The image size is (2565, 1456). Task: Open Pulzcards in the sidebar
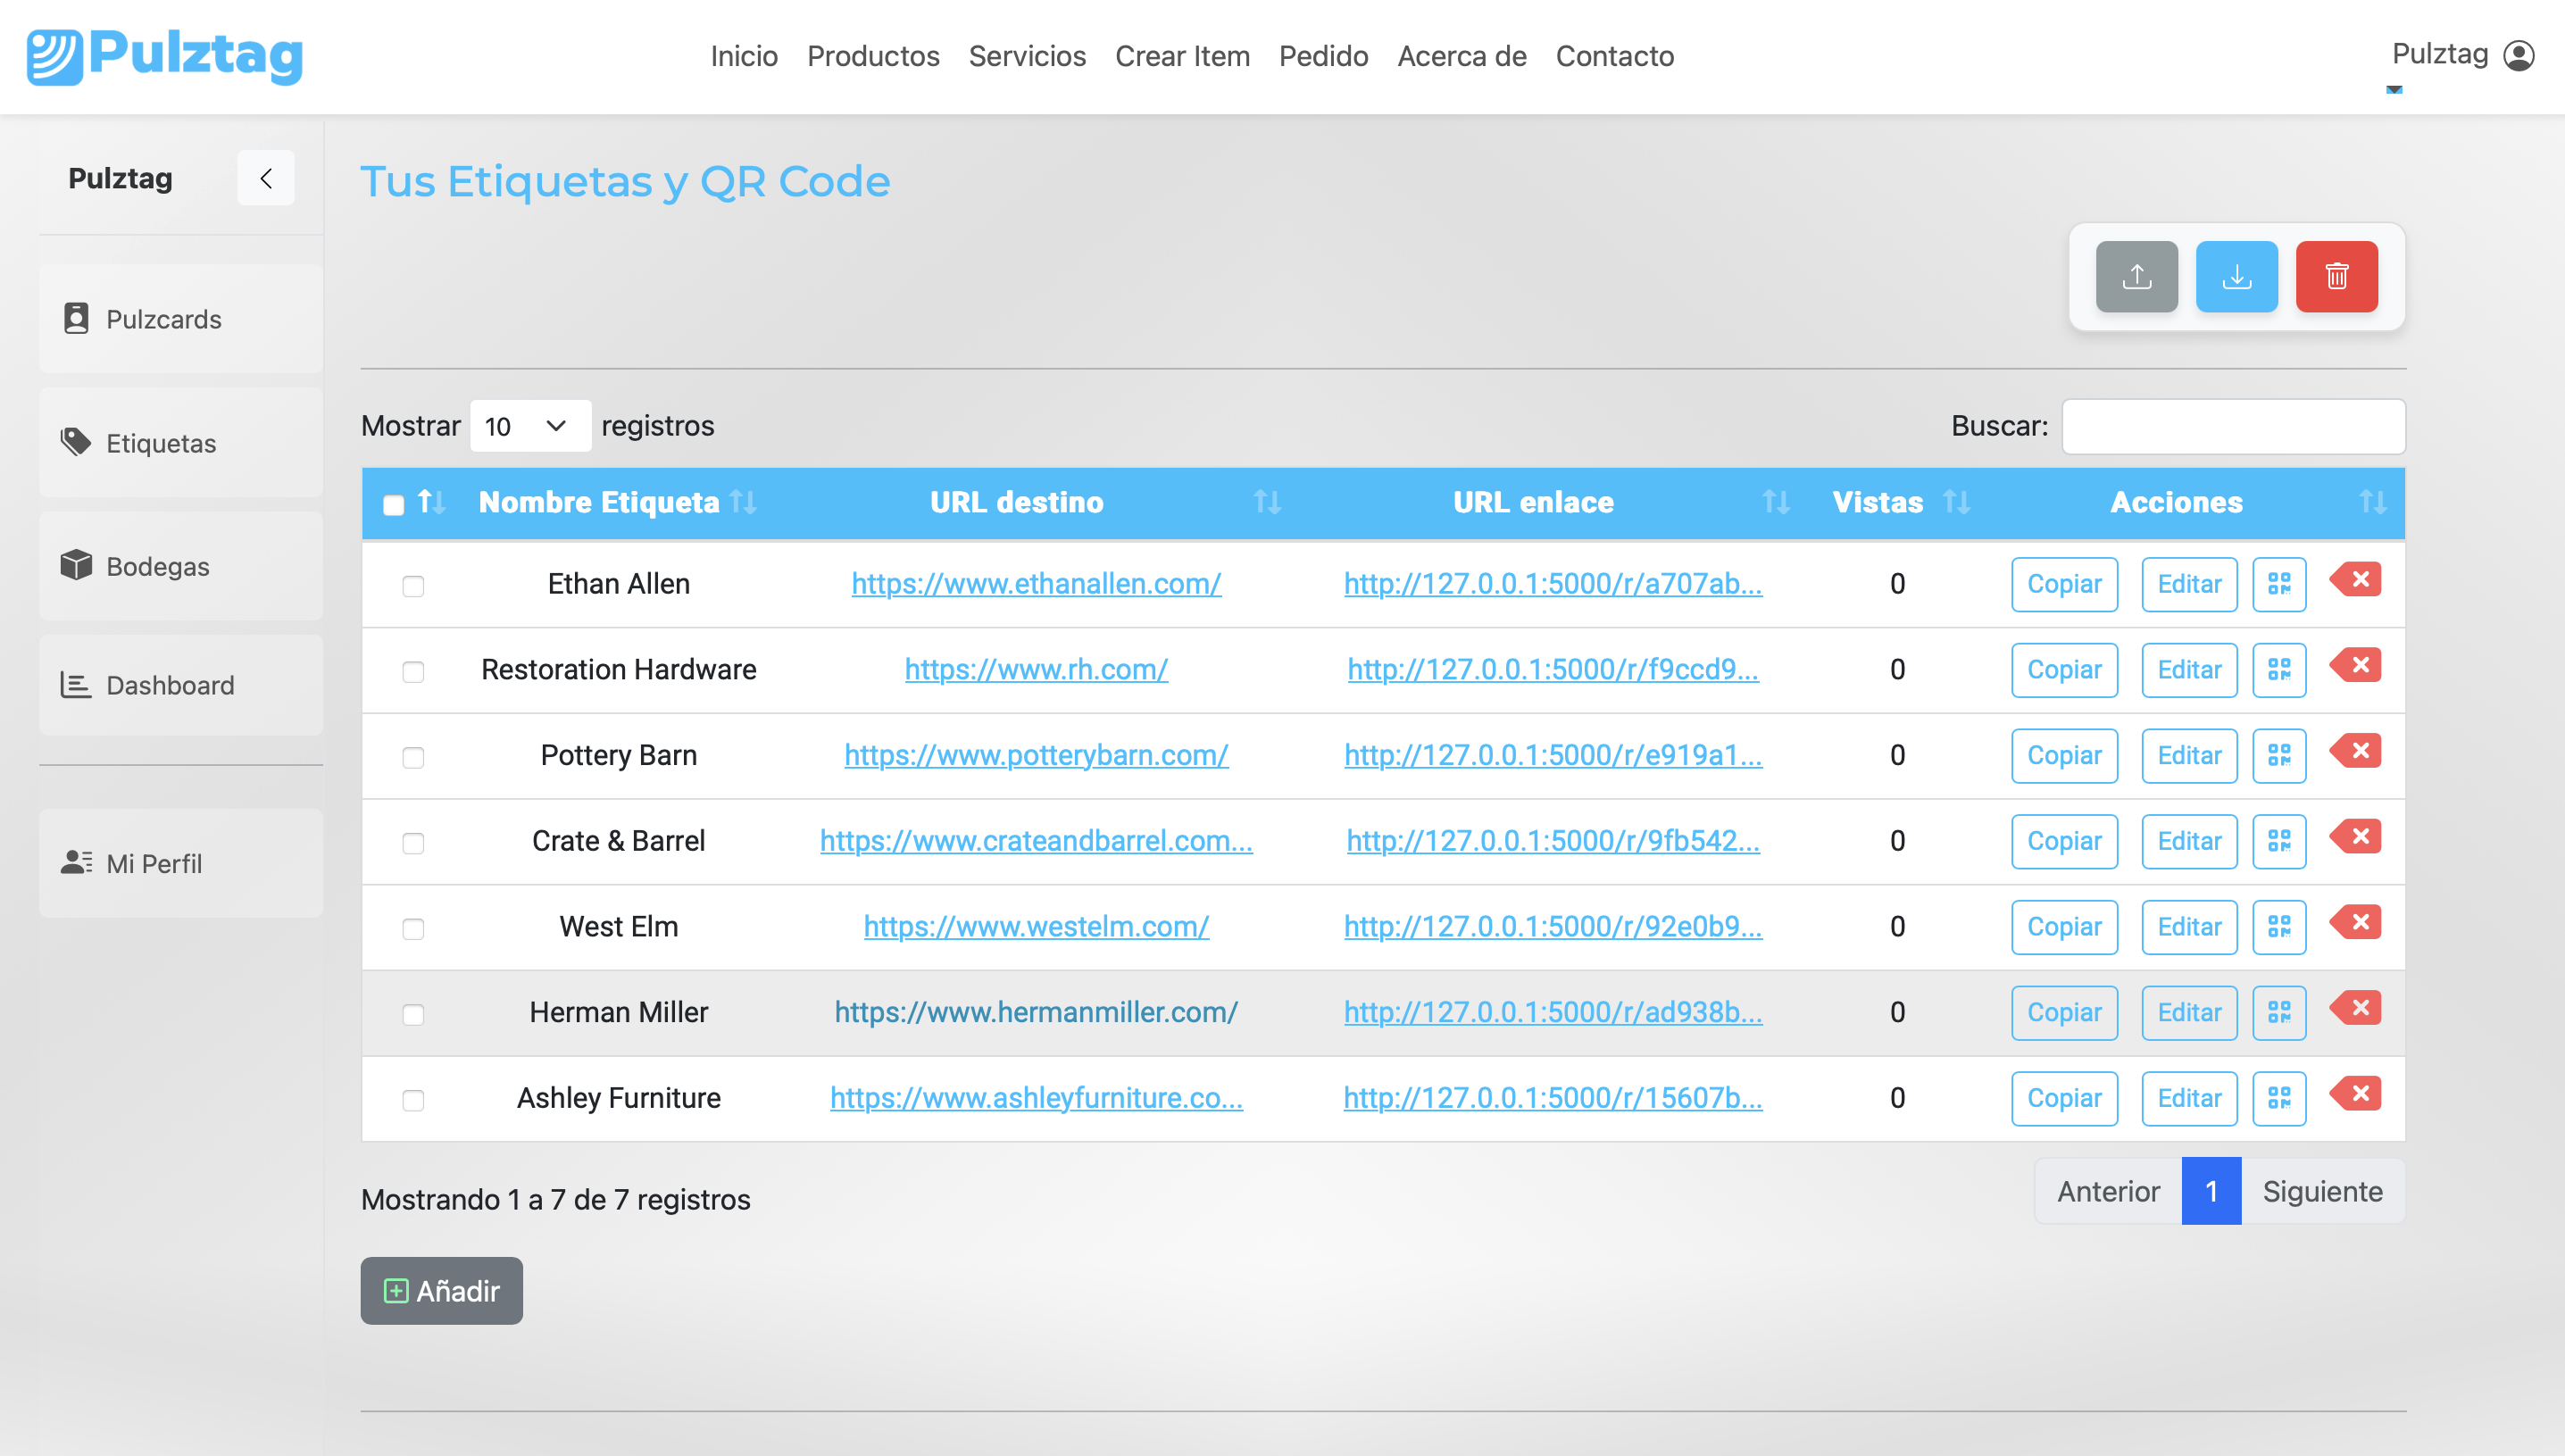click(x=180, y=319)
